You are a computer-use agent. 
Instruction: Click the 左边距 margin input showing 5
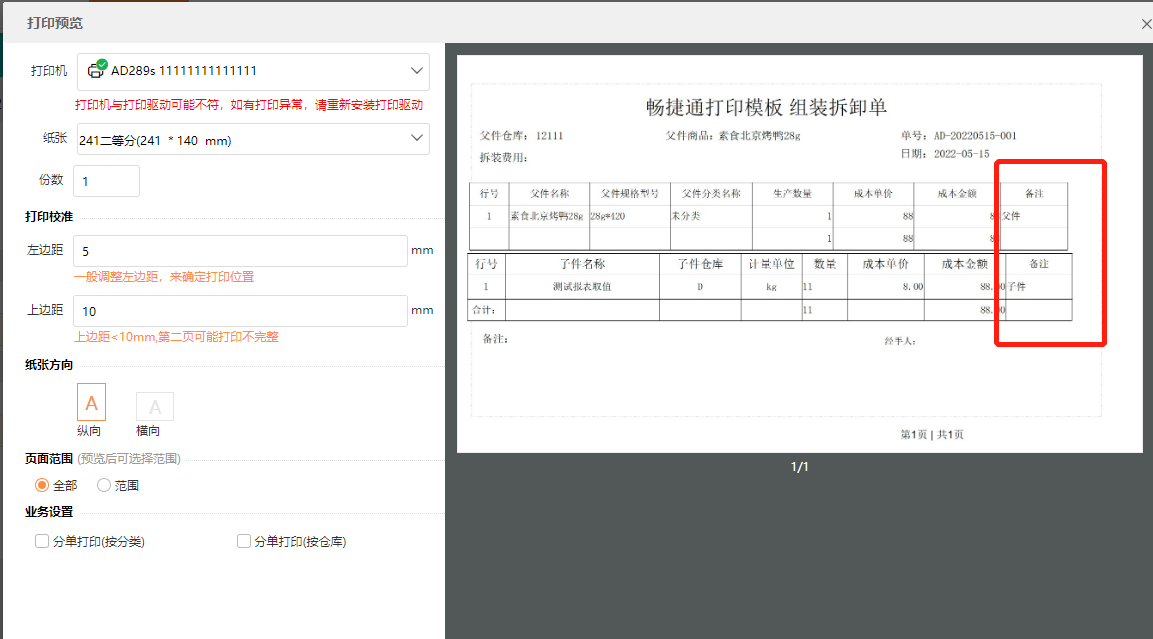tap(240, 250)
